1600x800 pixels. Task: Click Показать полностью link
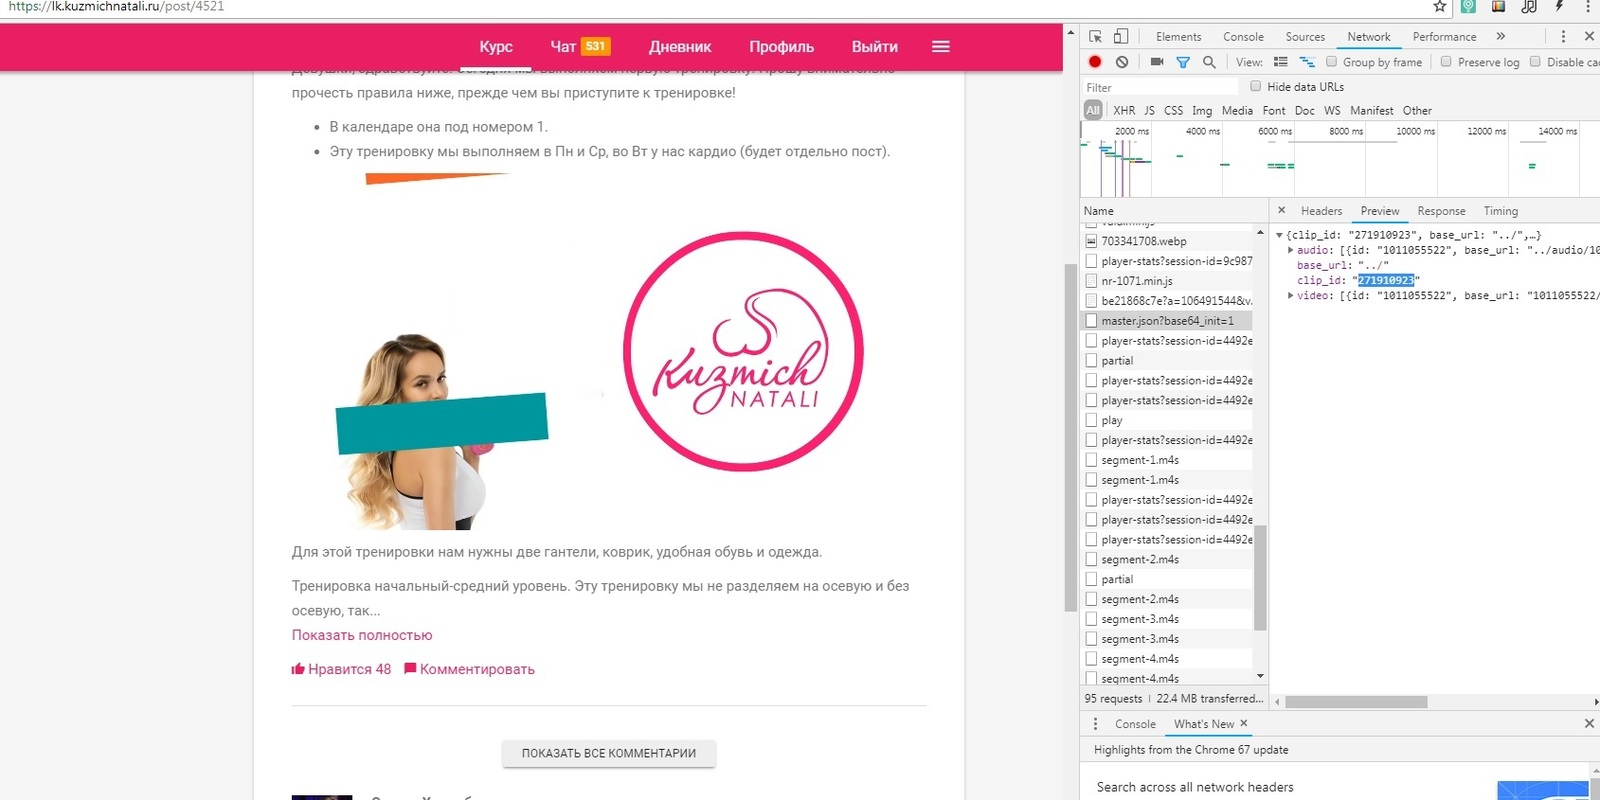362,635
